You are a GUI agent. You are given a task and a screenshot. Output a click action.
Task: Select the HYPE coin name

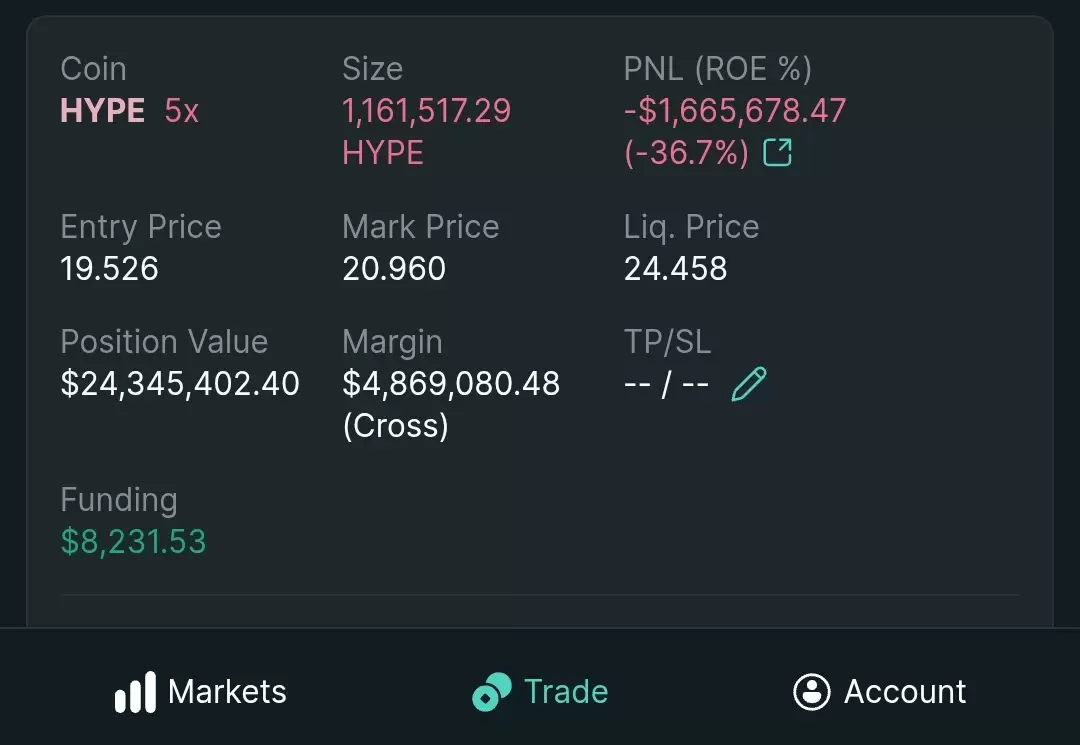click(x=103, y=110)
